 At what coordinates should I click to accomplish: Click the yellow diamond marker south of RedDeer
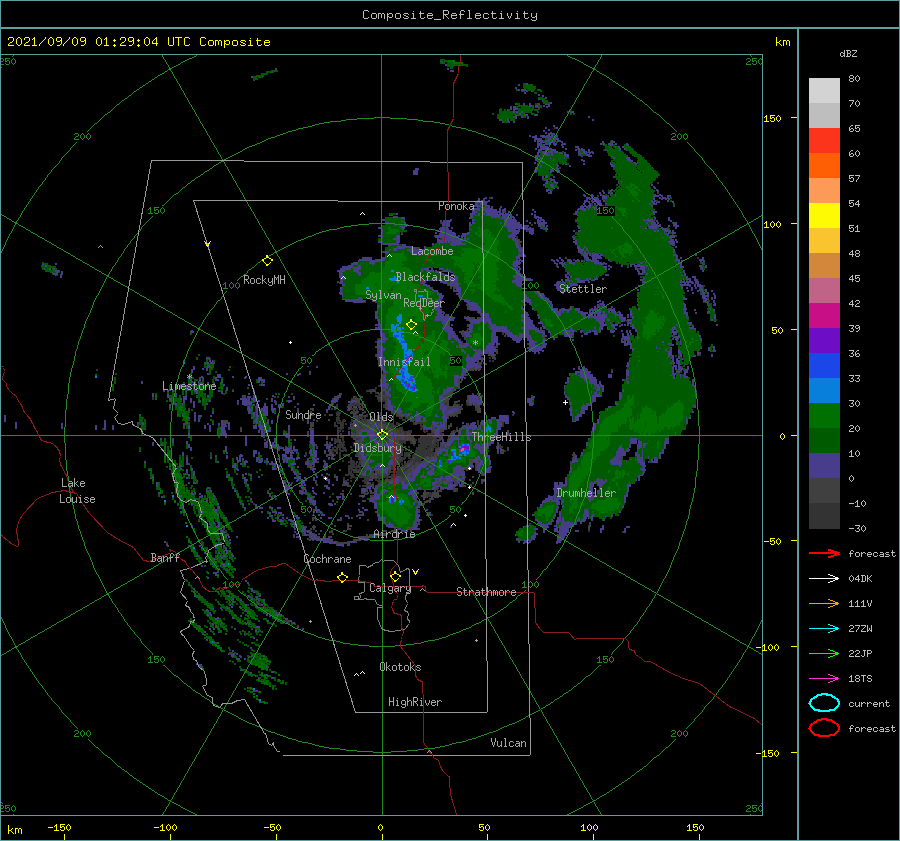tap(411, 325)
